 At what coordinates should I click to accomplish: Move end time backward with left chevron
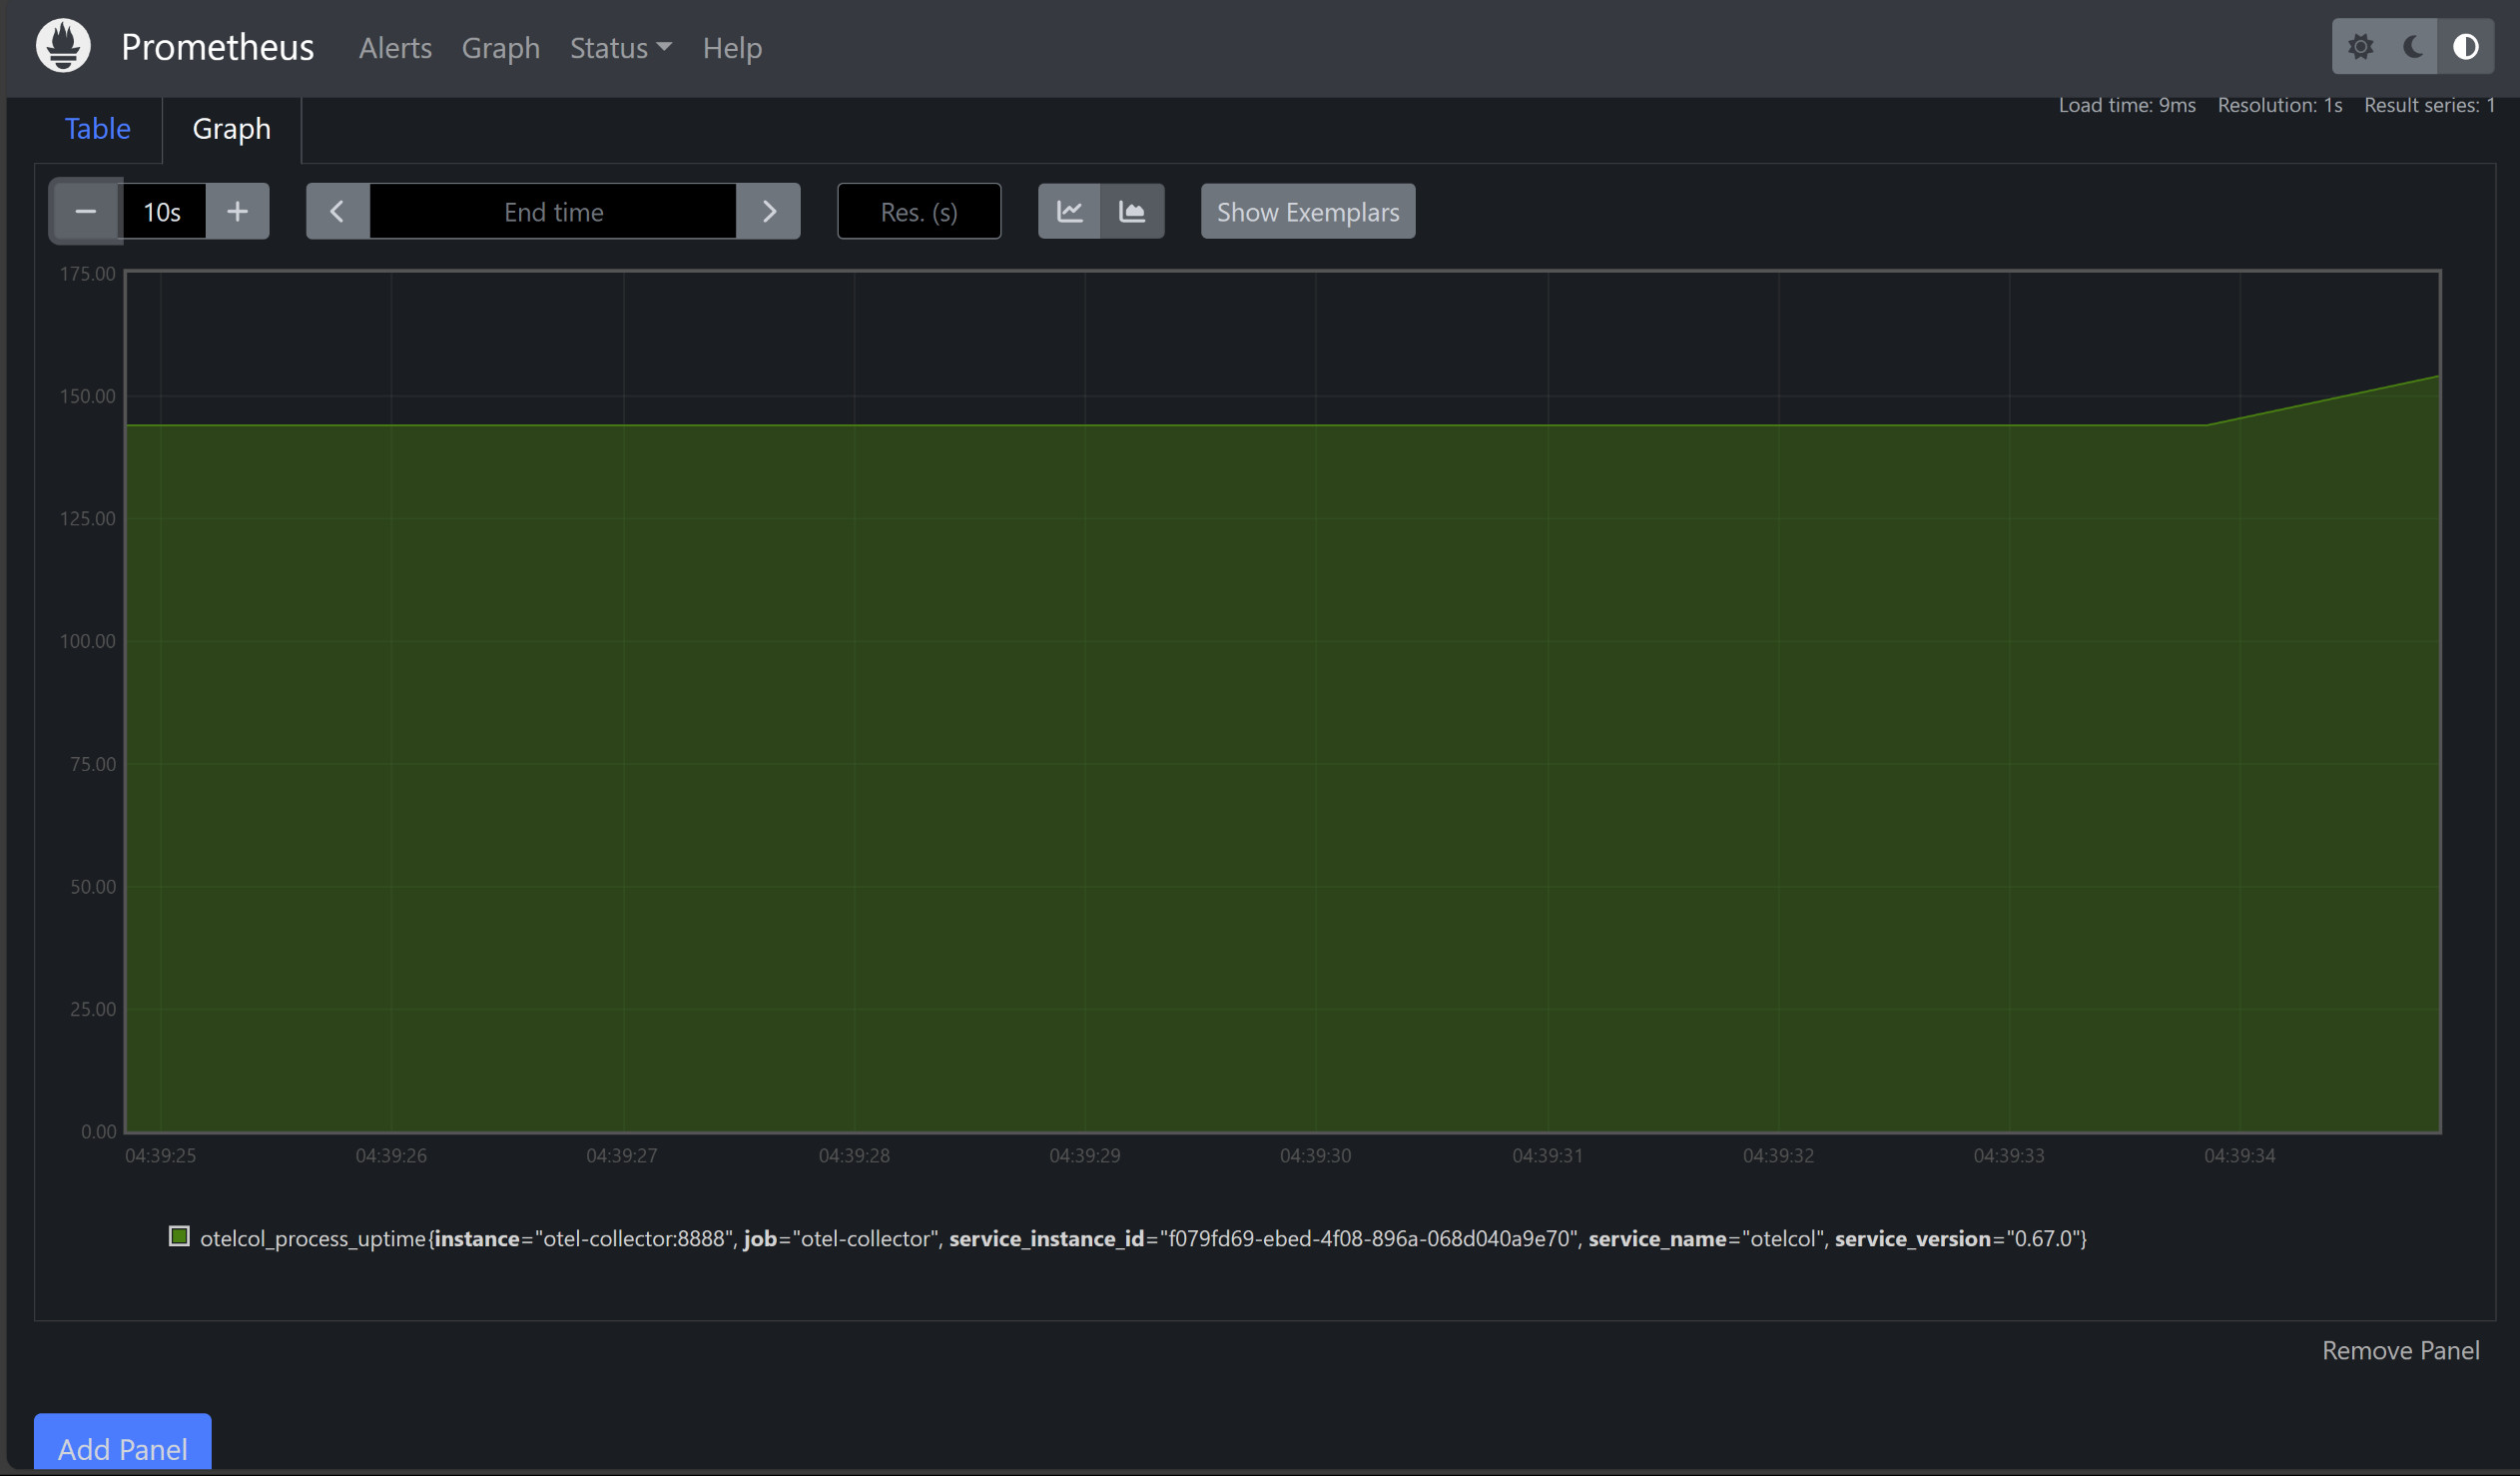tap(337, 211)
